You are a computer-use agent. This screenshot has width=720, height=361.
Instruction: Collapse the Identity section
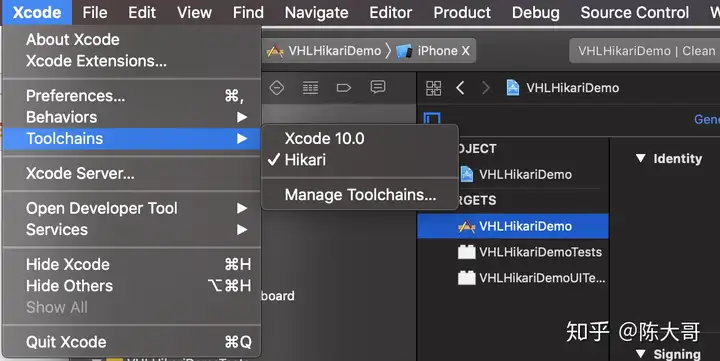(x=641, y=158)
